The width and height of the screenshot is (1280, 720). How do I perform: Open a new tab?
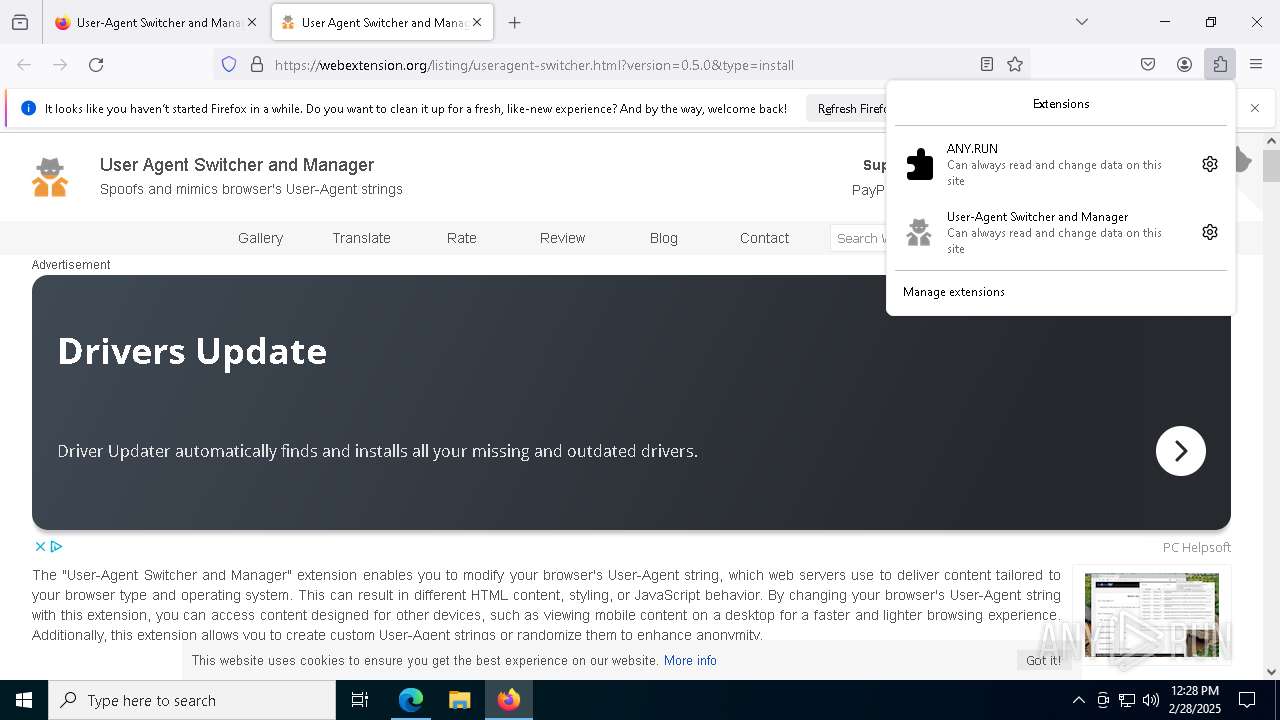[514, 22]
